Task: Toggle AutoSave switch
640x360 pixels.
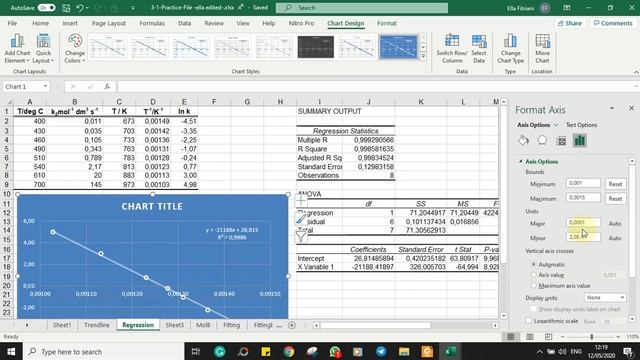Action: (47, 8)
